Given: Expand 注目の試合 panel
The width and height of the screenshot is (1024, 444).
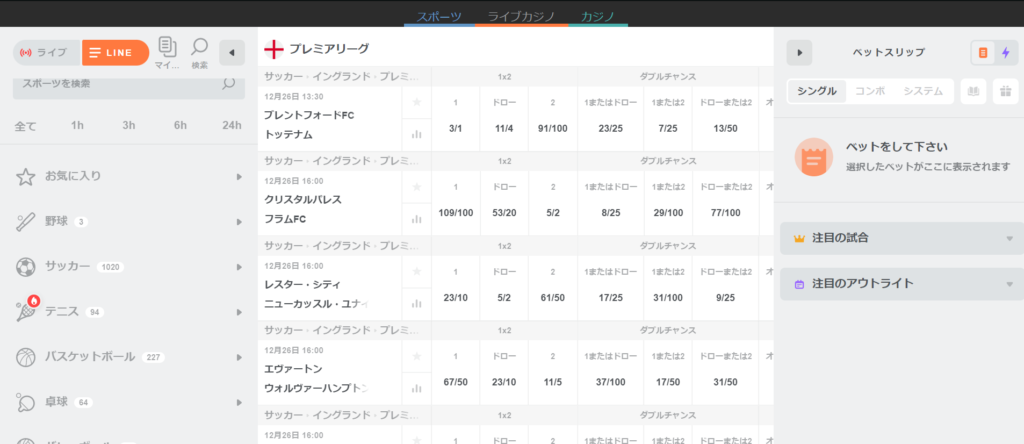Looking at the screenshot, I should 902,238.
